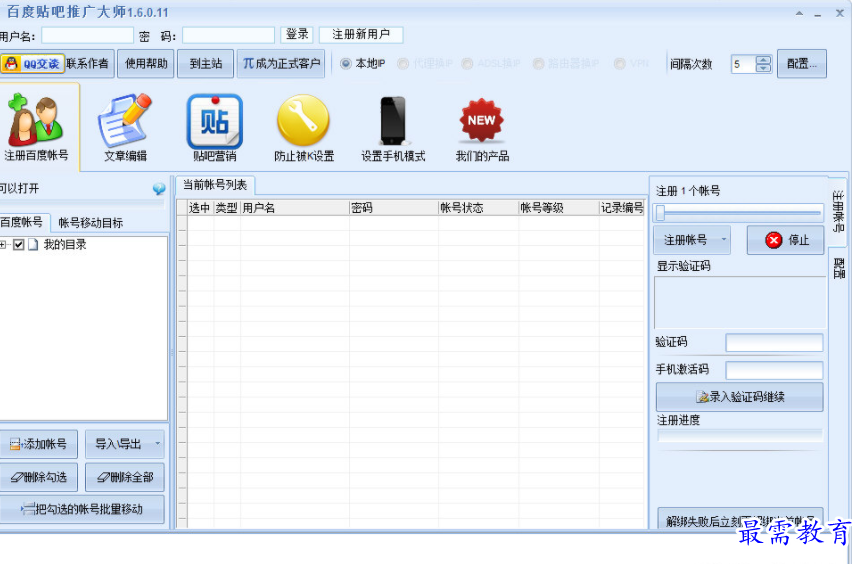Click the red X stop button
This screenshot has width=860, height=564.
(x=785, y=240)
